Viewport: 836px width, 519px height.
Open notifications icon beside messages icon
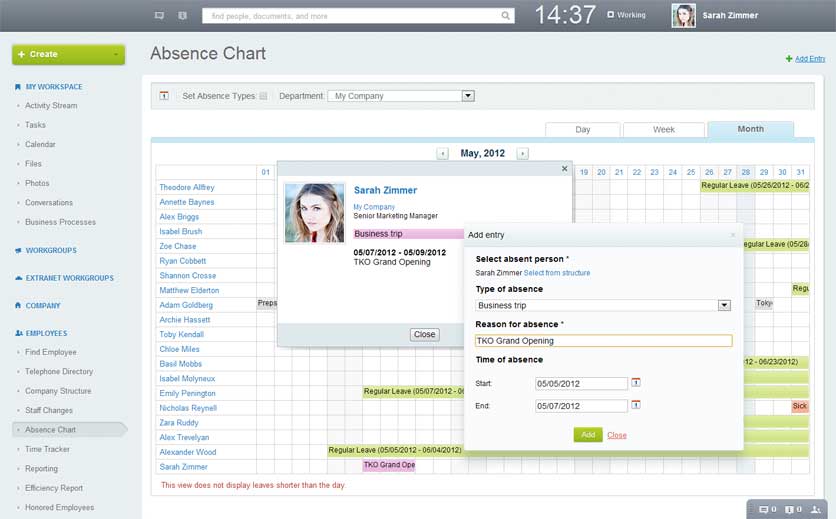182,16
